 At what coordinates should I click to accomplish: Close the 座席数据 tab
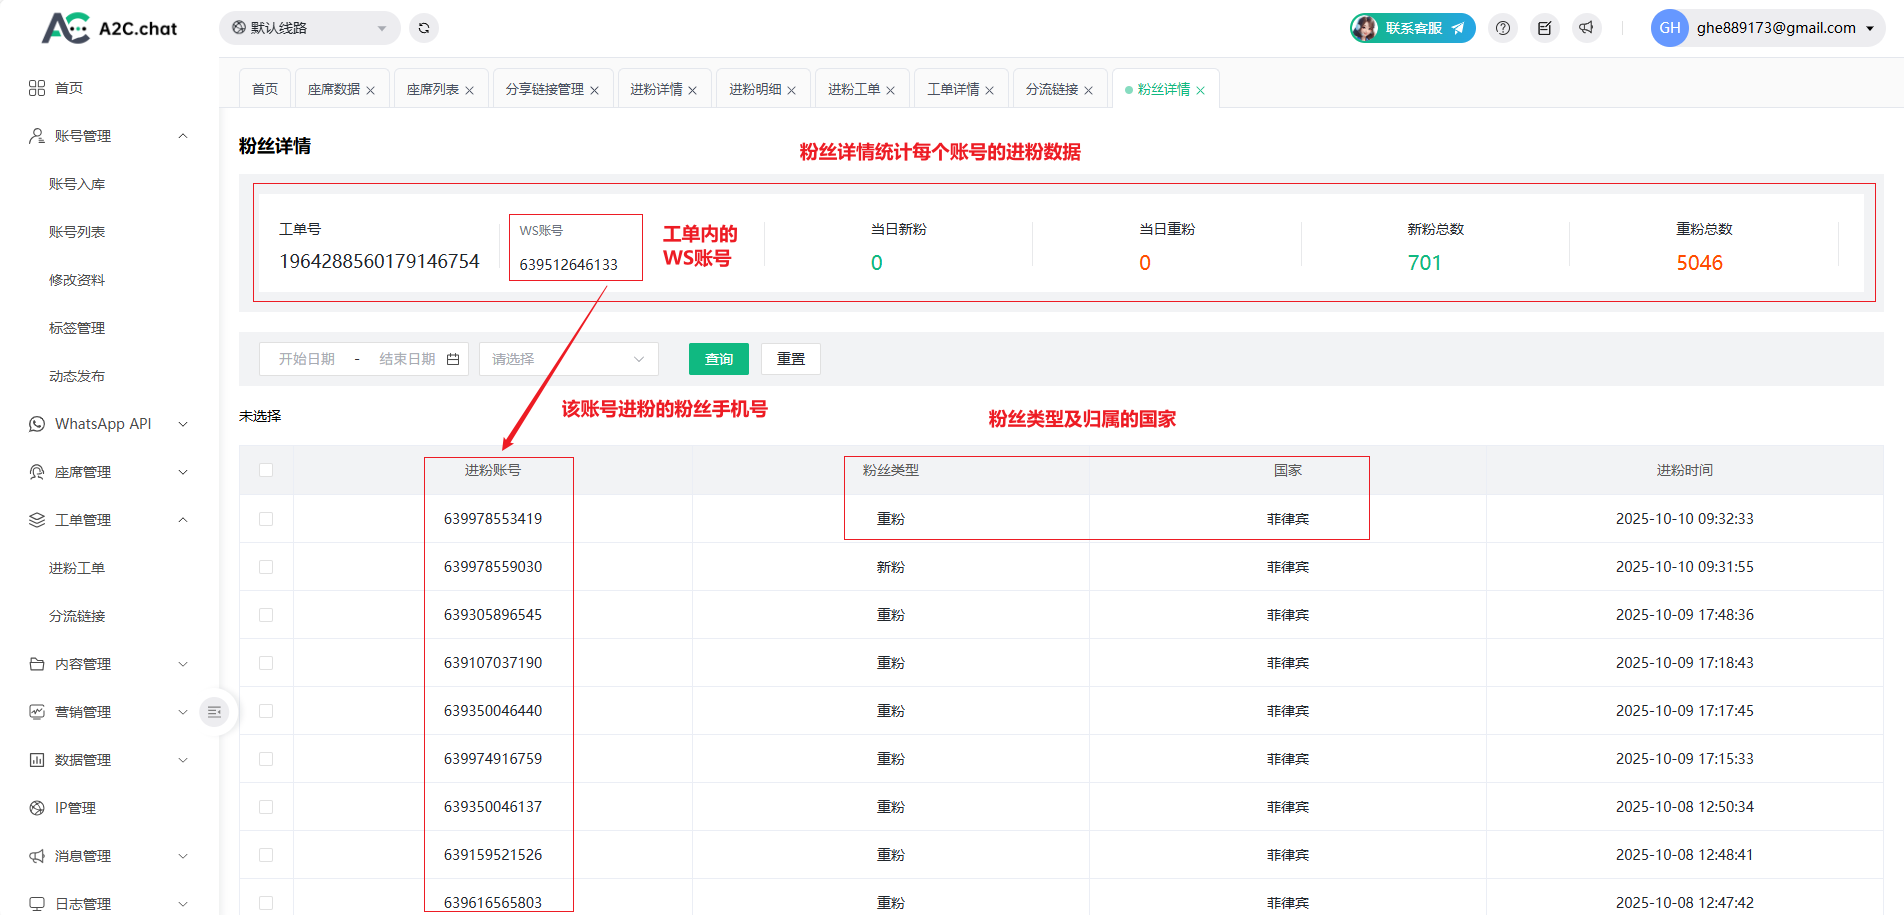pos(371,90)
